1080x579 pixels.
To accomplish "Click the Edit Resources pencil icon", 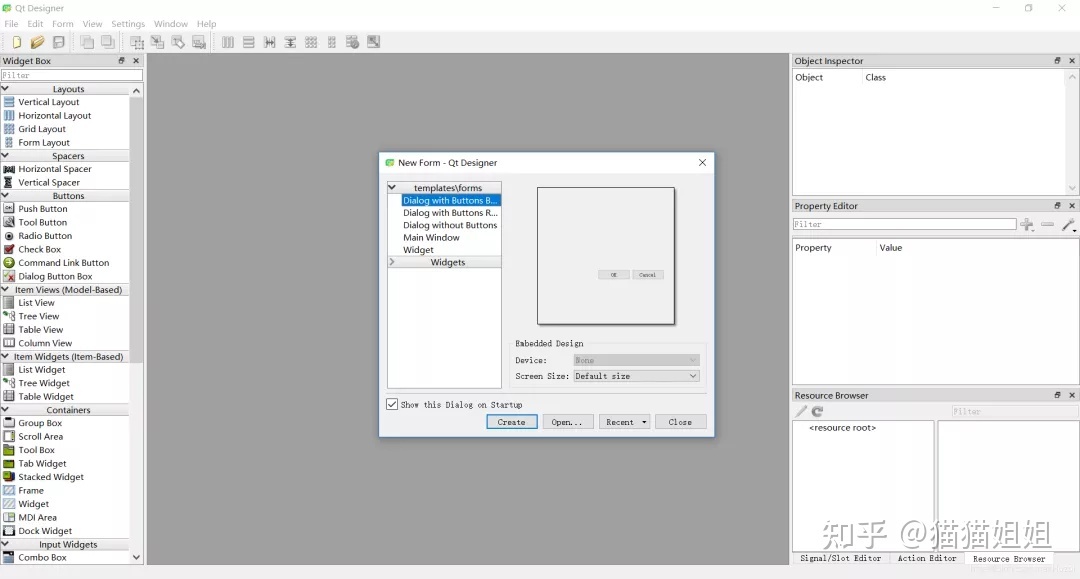I will click(x=801, y=411).
